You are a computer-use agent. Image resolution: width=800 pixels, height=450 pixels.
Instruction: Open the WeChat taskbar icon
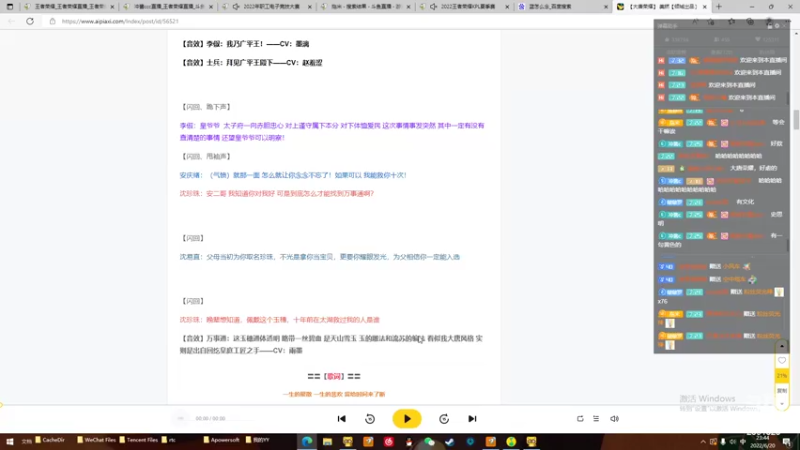pyautogui.click(x=429, y=441)
